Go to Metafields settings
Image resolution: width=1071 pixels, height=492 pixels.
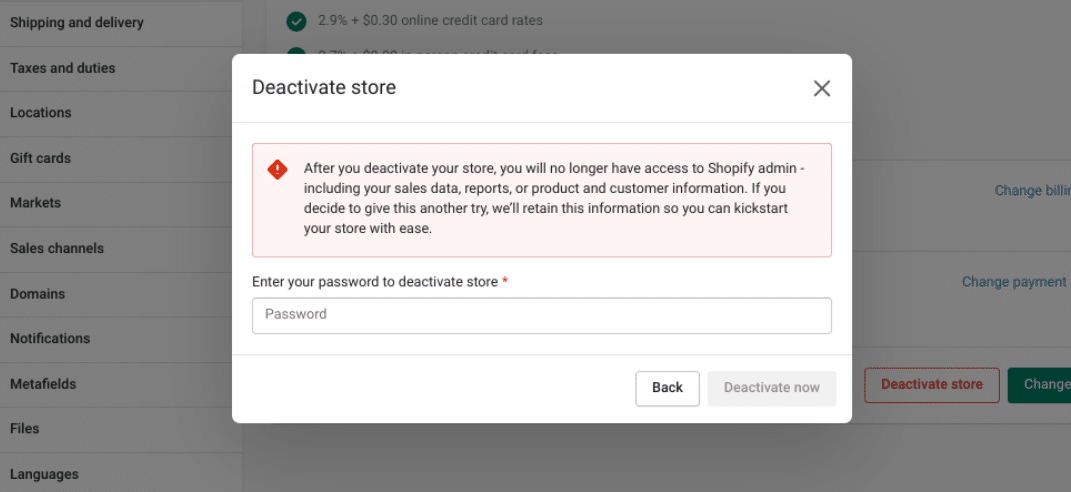pos(43,384)
